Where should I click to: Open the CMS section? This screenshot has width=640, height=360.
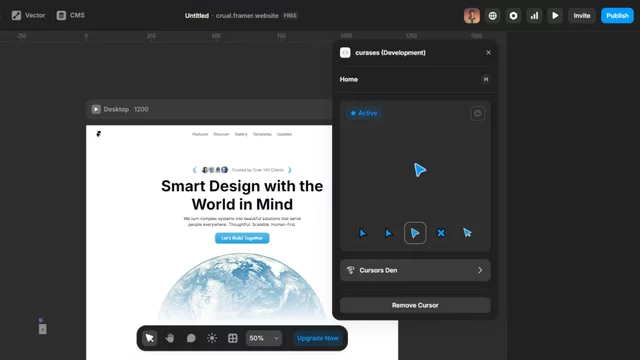coord(71,16)
